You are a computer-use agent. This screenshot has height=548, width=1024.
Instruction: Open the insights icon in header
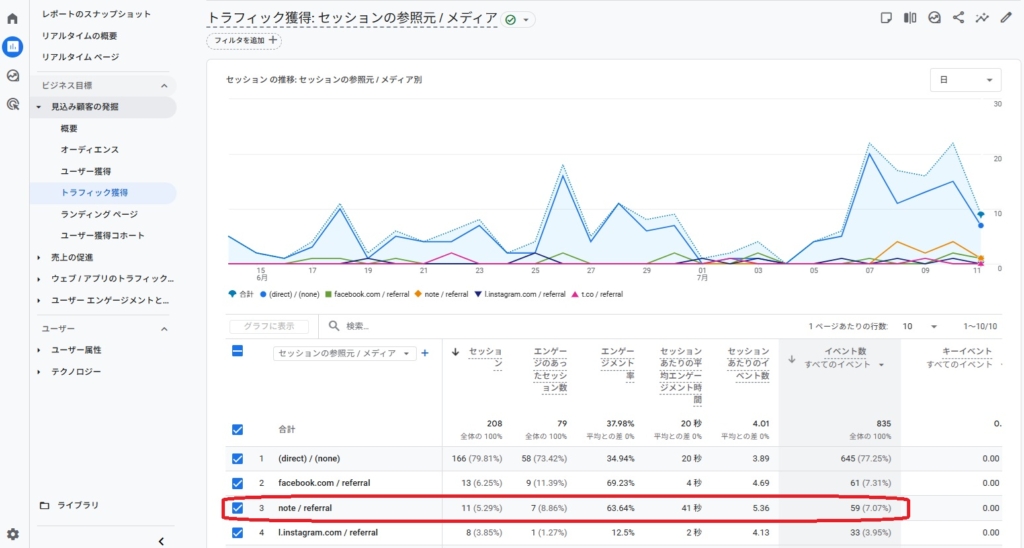(x=935, y=18)
